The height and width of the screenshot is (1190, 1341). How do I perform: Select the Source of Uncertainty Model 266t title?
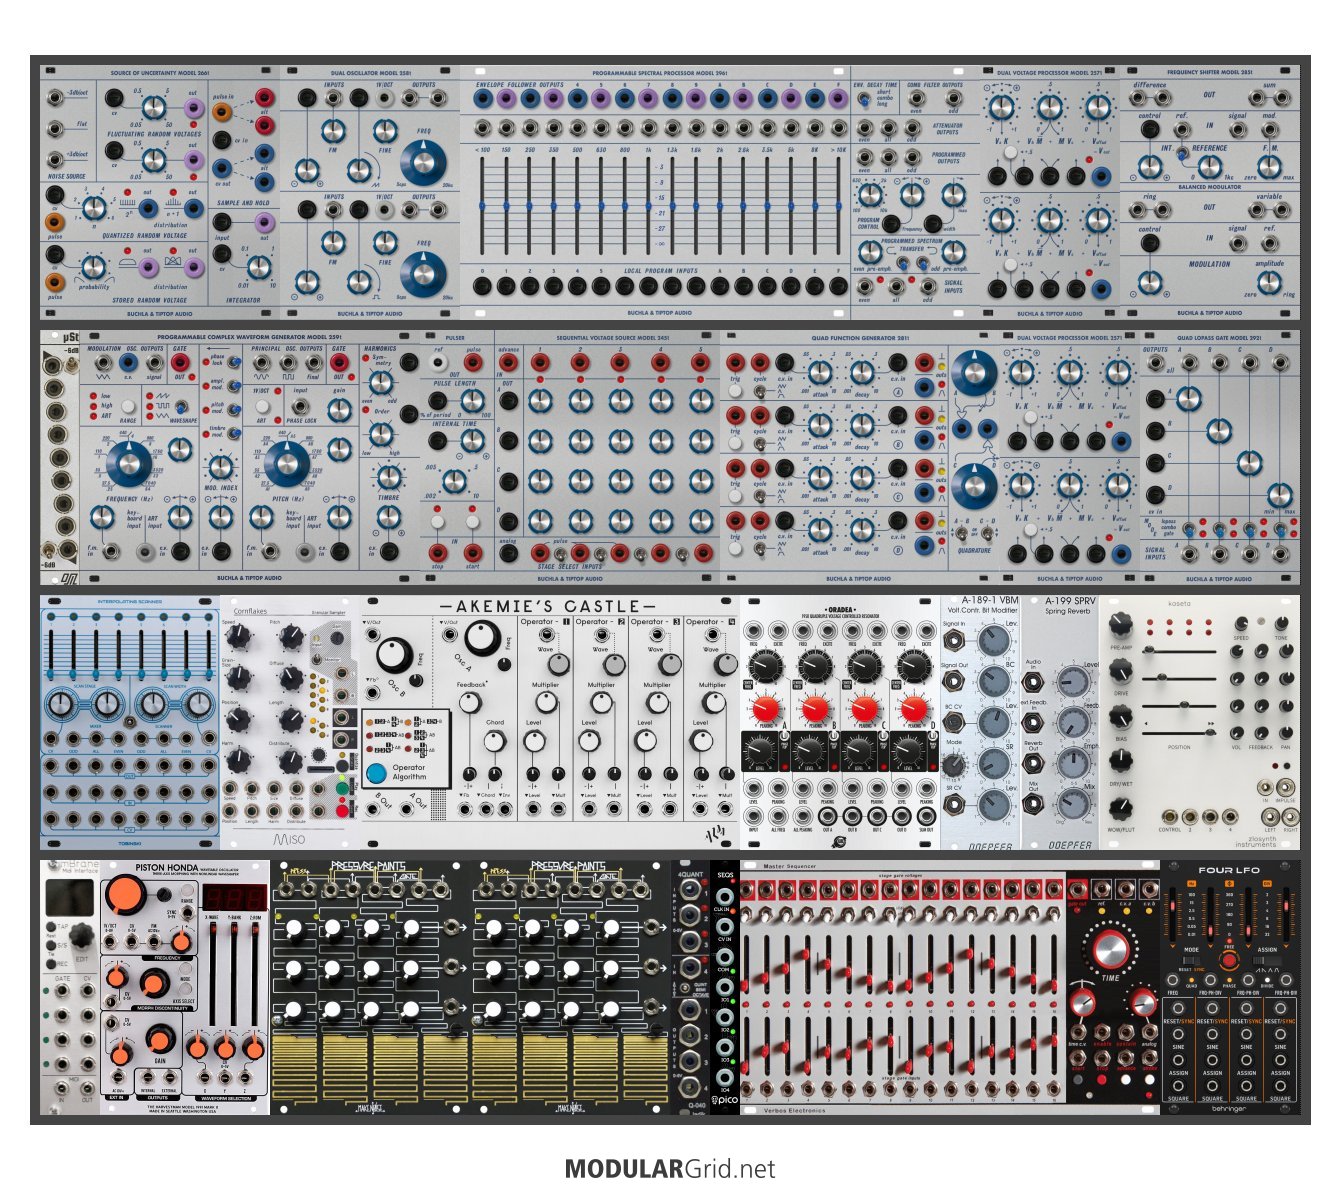coord(159,73)
